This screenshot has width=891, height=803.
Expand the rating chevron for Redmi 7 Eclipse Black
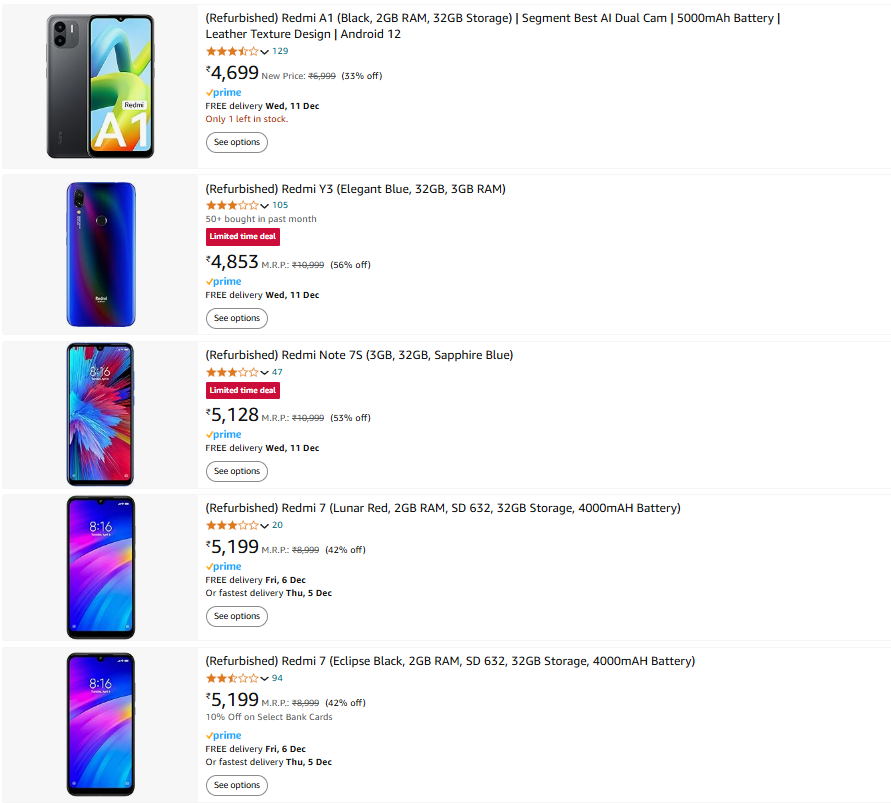[264, 679]
